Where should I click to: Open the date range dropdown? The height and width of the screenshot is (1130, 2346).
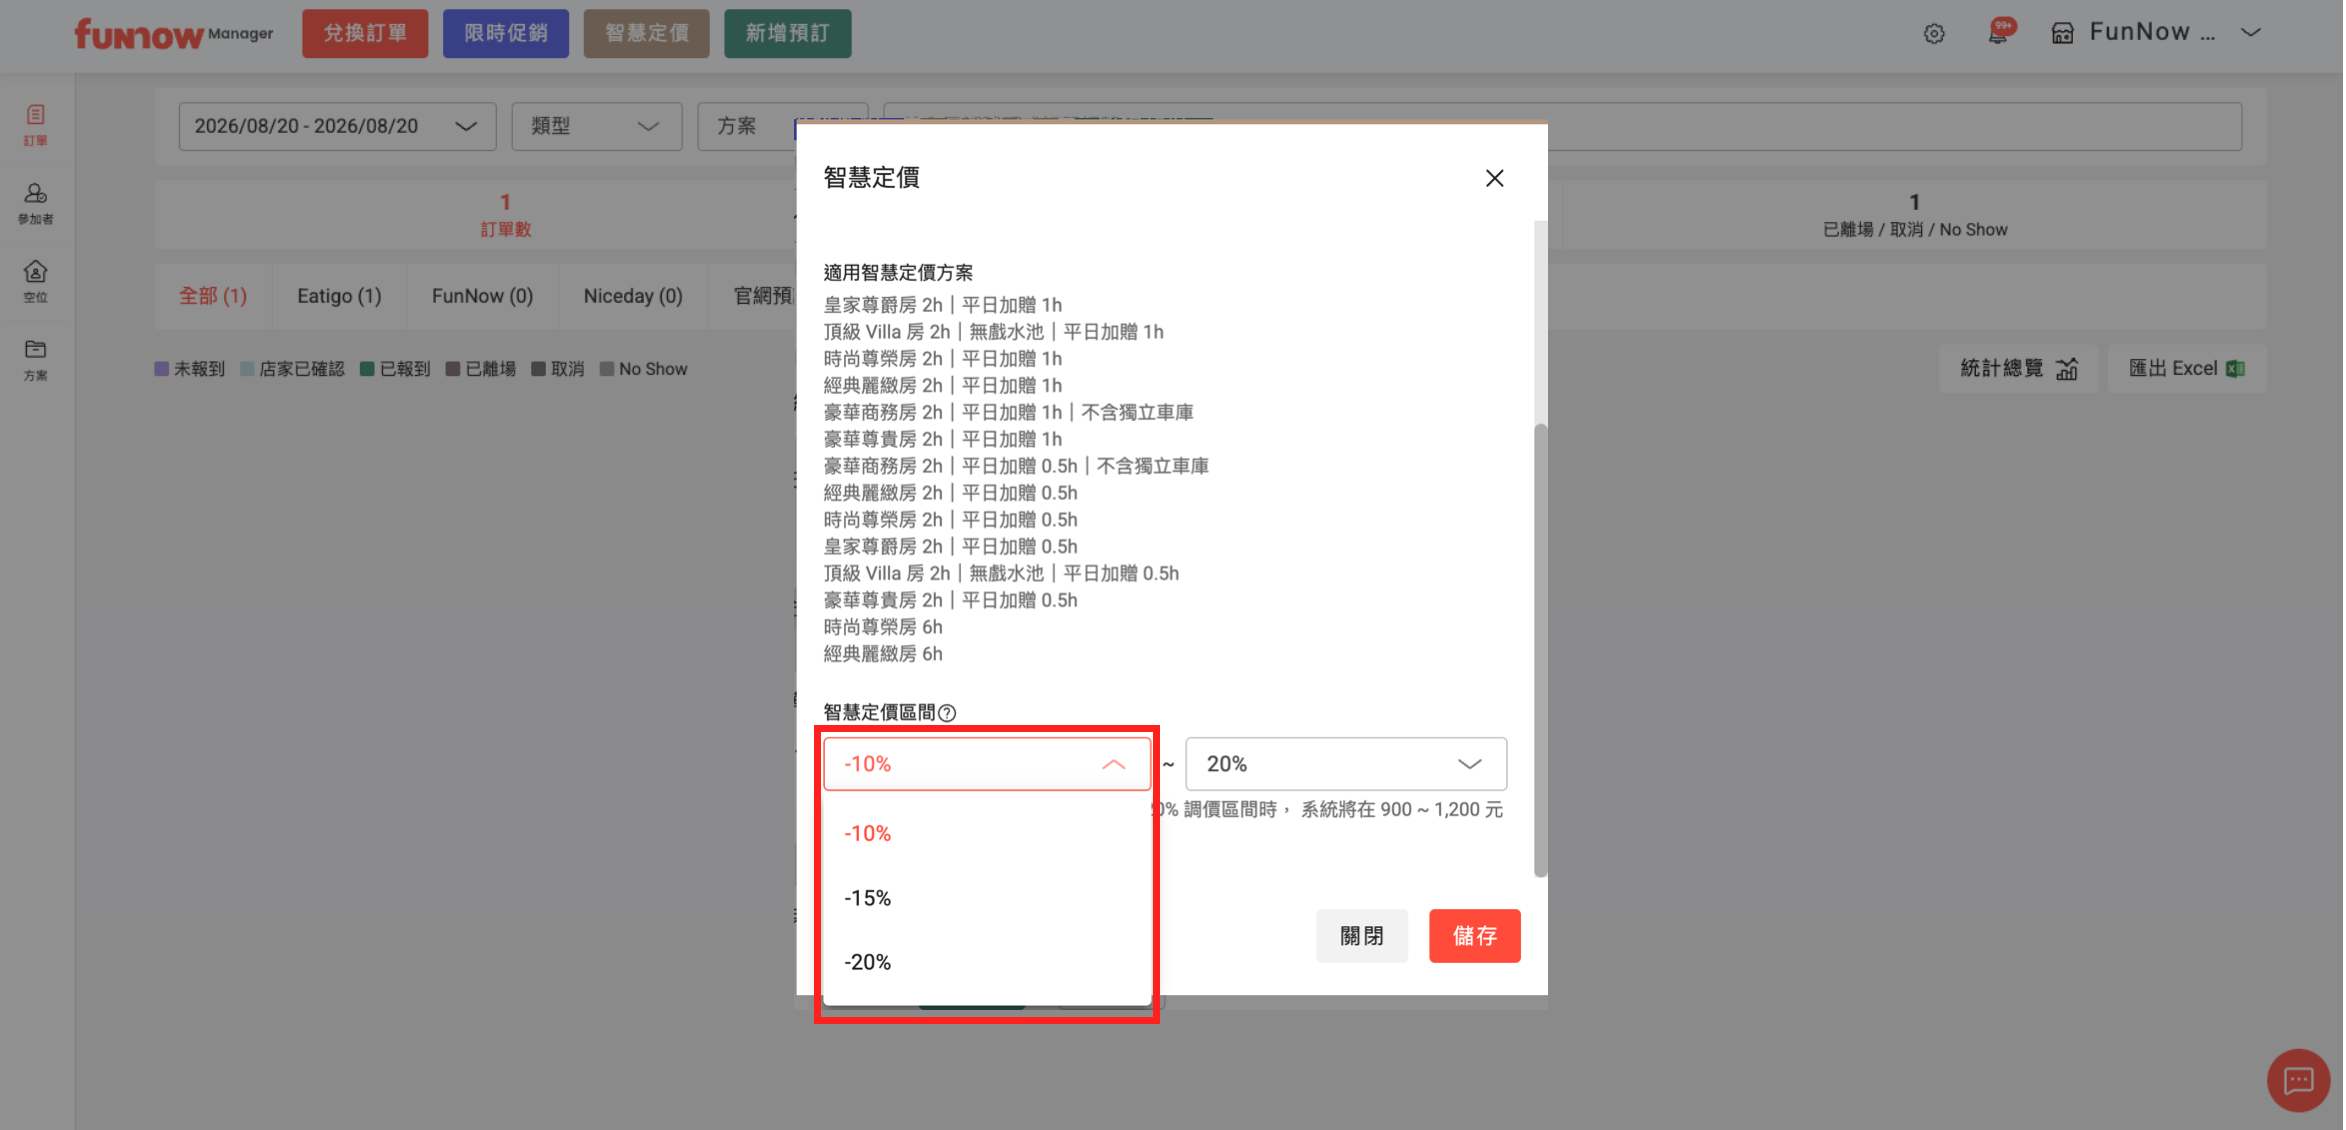pyautogui.click(x=337, y=126)
